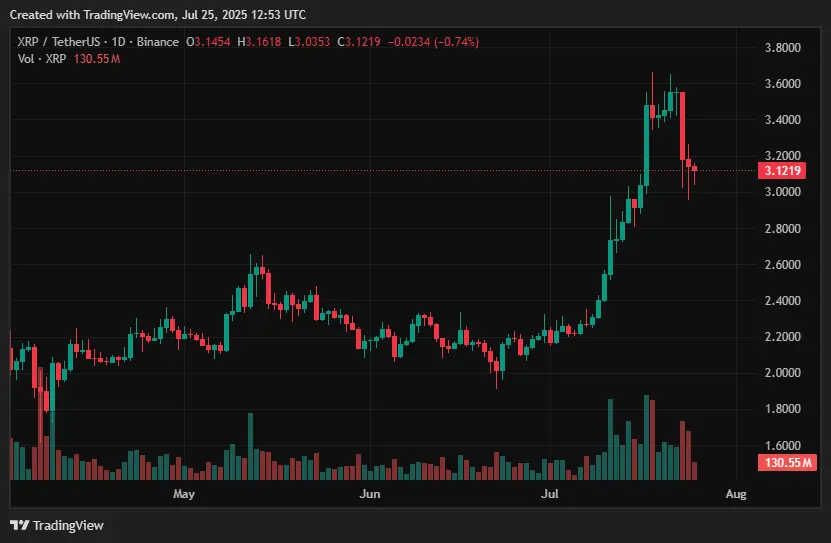Click the 3.4000 price axis label

coord(782,120)
